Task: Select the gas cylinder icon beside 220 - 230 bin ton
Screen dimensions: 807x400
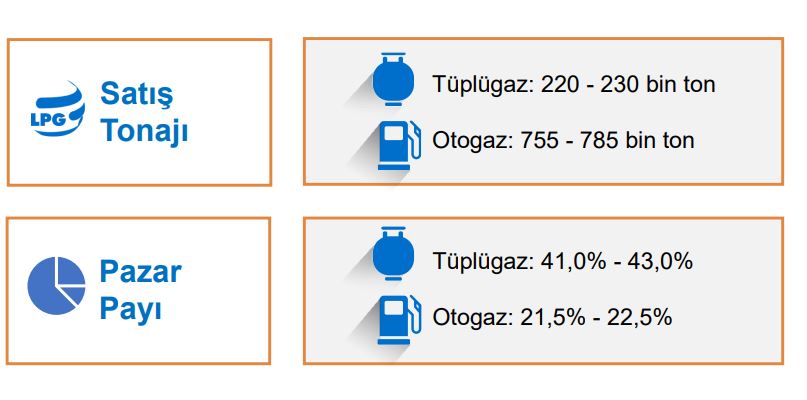Action: click(x=393, y=79)
